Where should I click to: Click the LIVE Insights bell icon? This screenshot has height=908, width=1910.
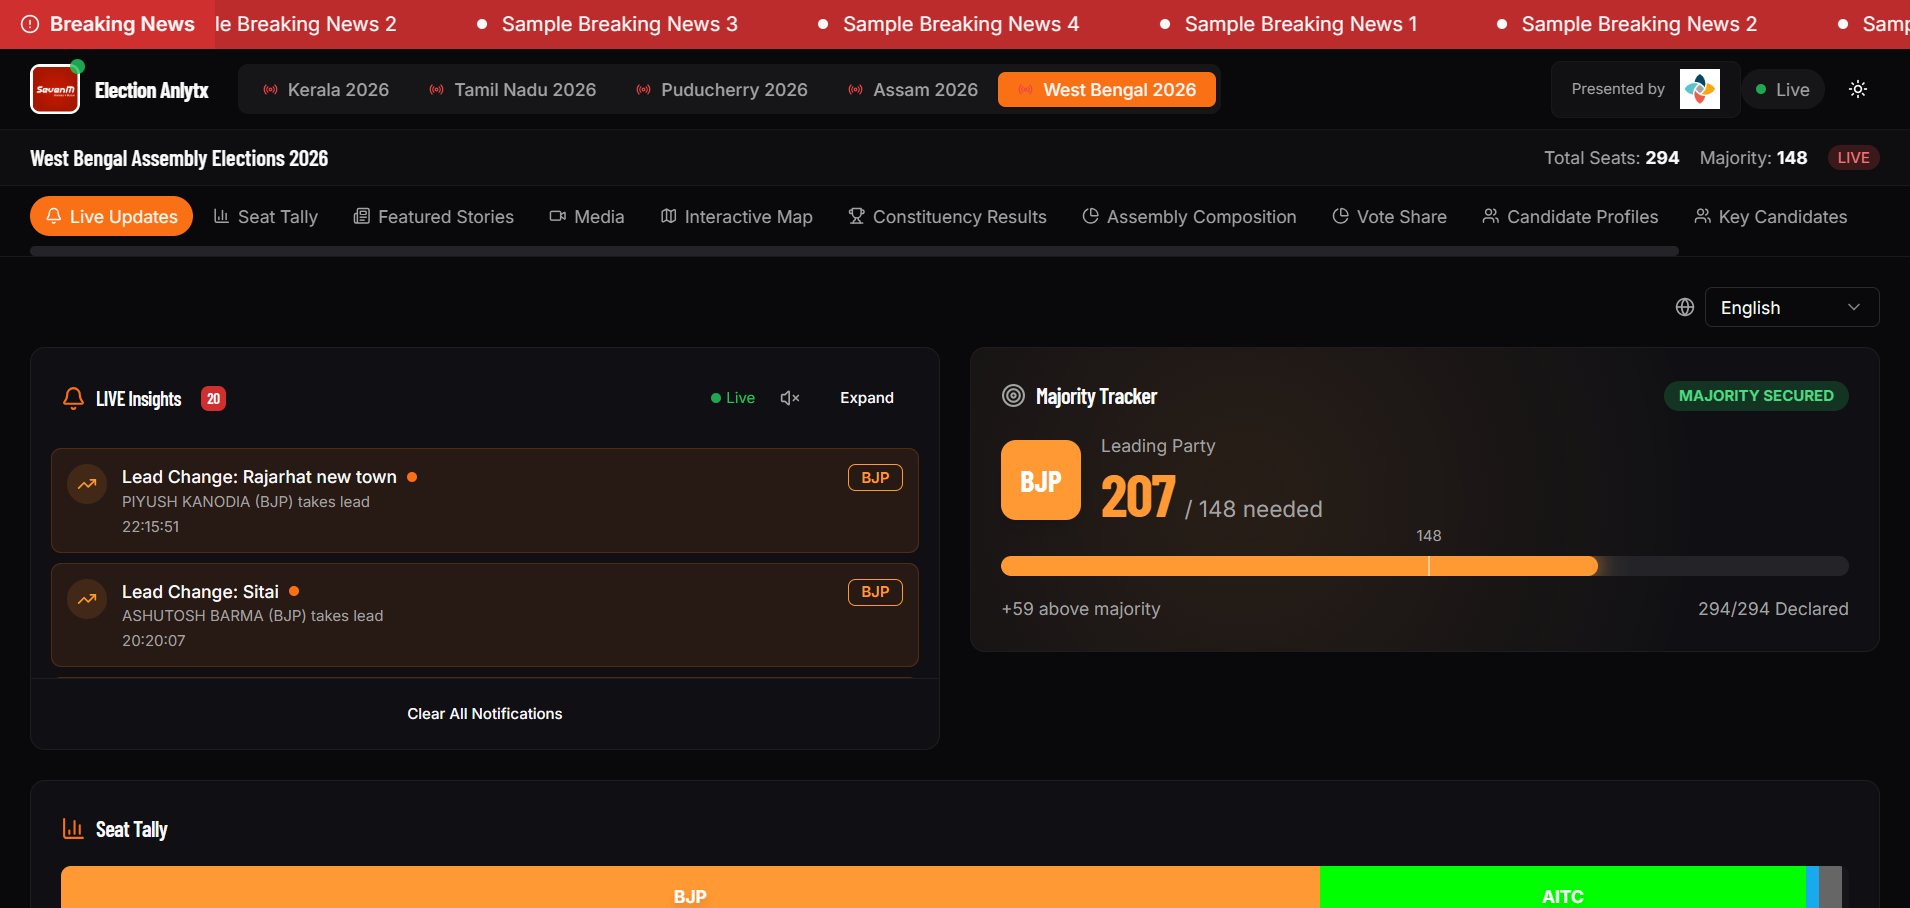(x=73, y=398)
